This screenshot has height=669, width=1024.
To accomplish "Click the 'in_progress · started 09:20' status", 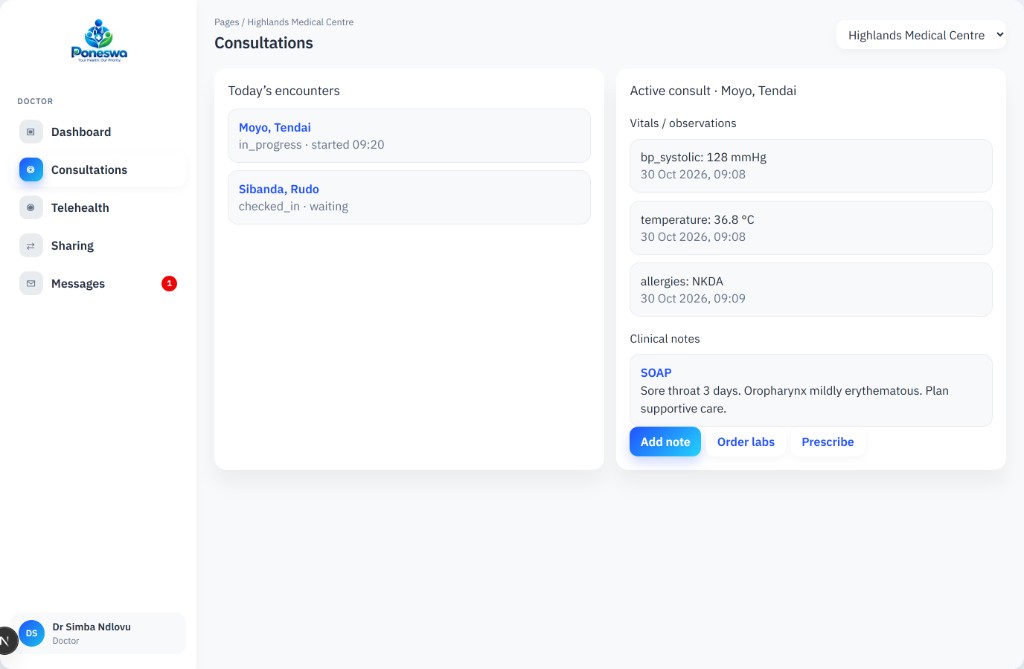I will click(x=312, y=145).
